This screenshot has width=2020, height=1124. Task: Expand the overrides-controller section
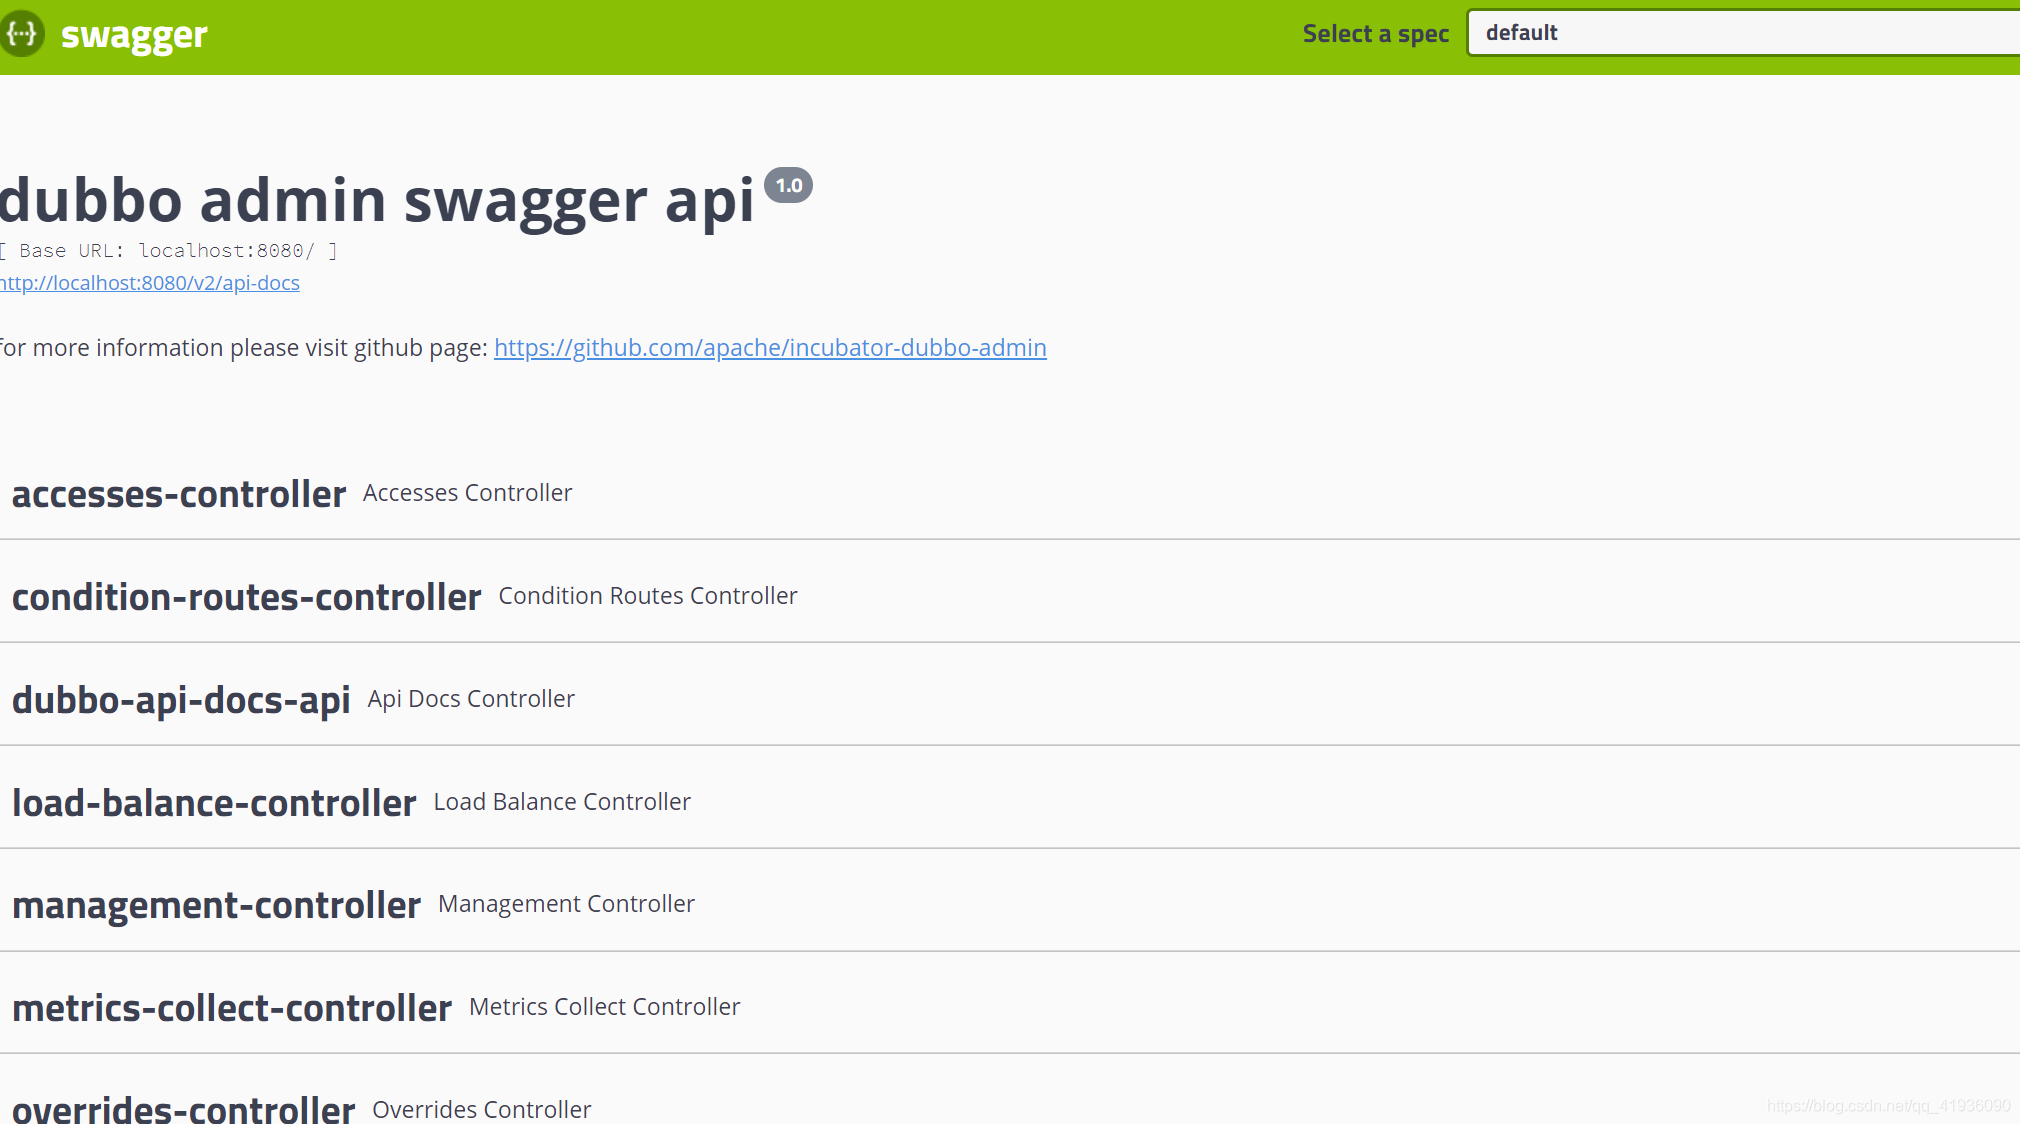point(184,1108)
